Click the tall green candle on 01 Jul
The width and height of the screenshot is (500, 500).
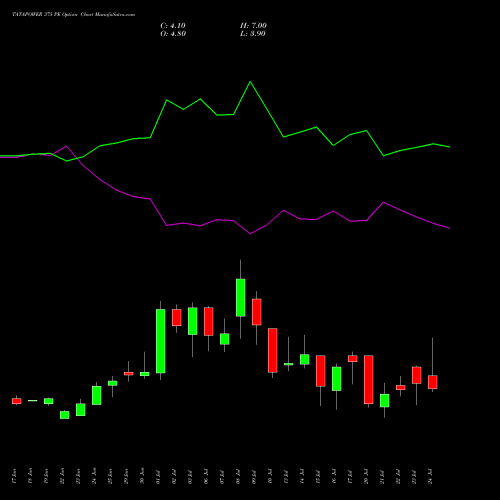coord(161,341)
